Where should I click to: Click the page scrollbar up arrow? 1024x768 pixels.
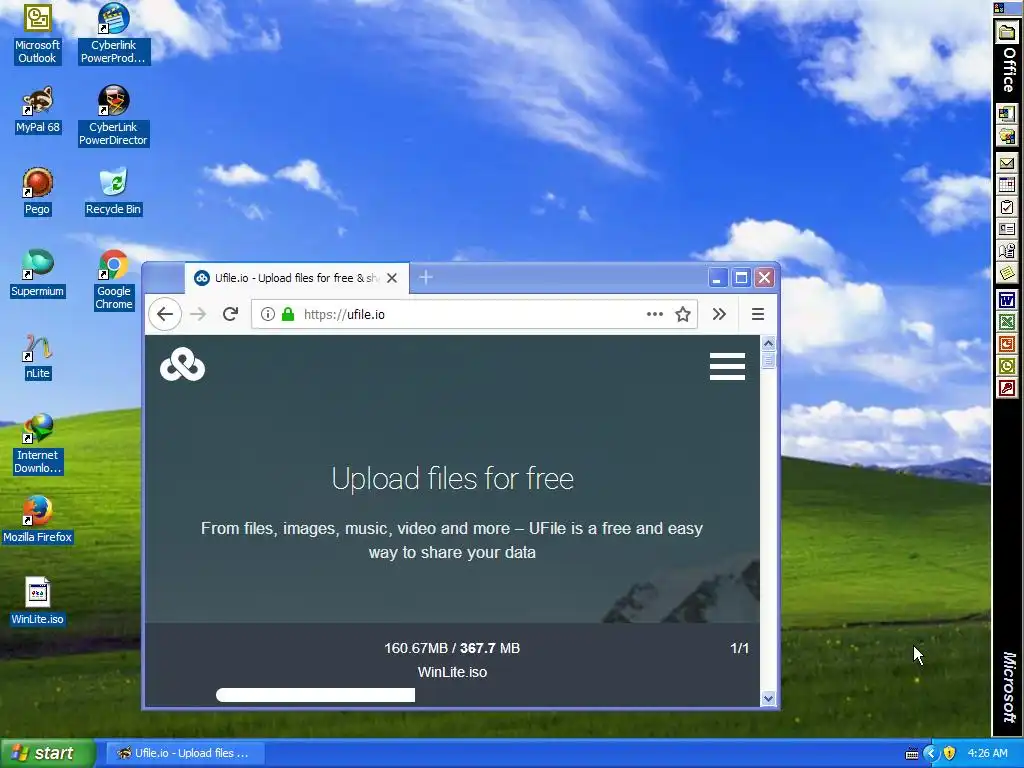[x=768, y=343]
